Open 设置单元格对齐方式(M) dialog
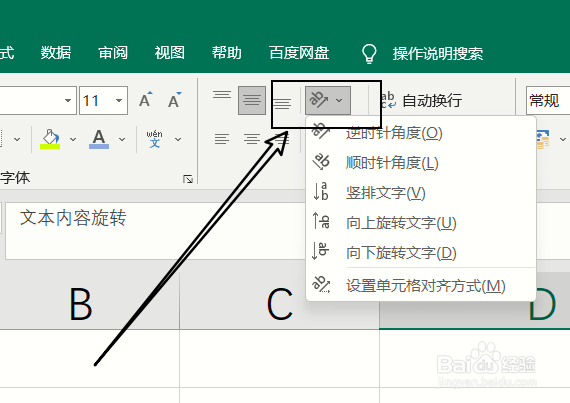Screen dimensions: 570x403 click(x=421, y=285)
